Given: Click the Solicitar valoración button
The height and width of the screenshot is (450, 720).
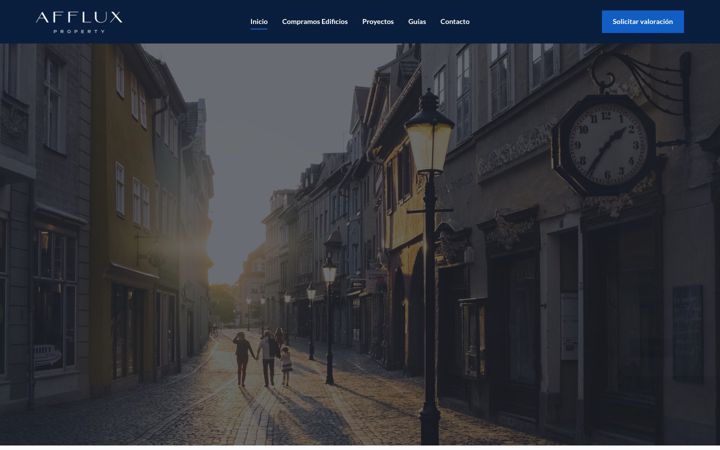Looking at the screenshot, I should (642, 22).
